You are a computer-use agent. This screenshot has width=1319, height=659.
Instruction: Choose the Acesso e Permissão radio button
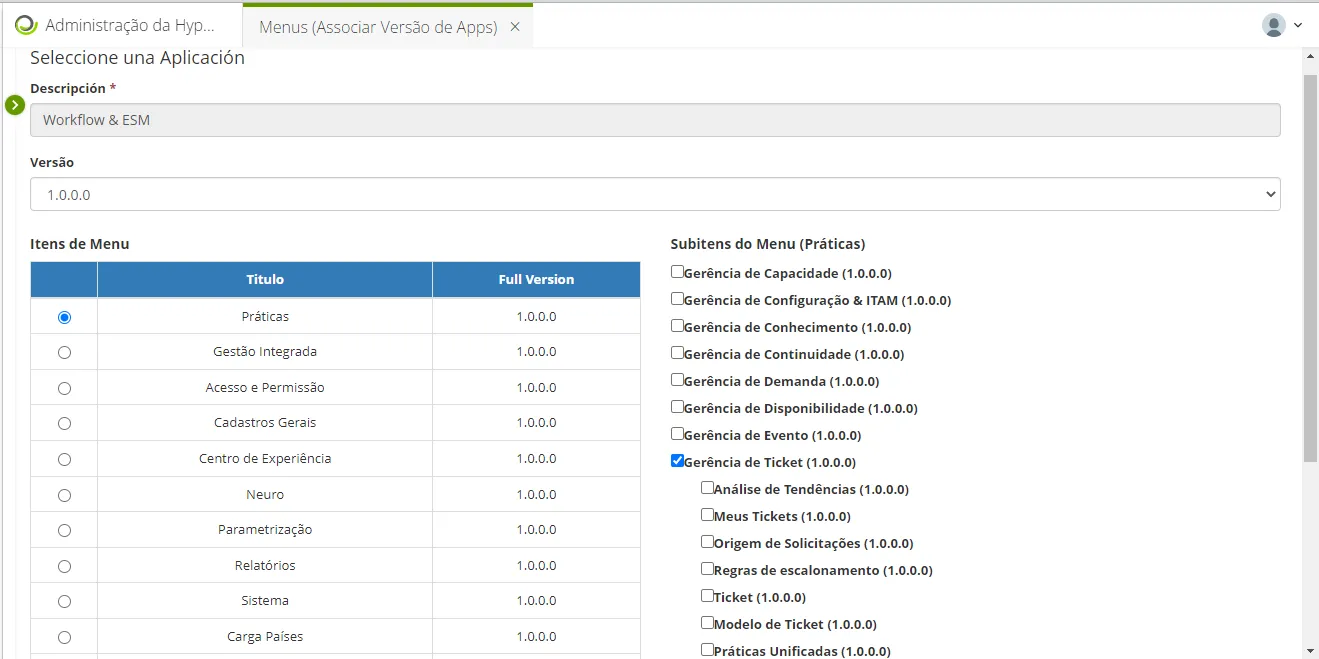[x=65, y=388]
